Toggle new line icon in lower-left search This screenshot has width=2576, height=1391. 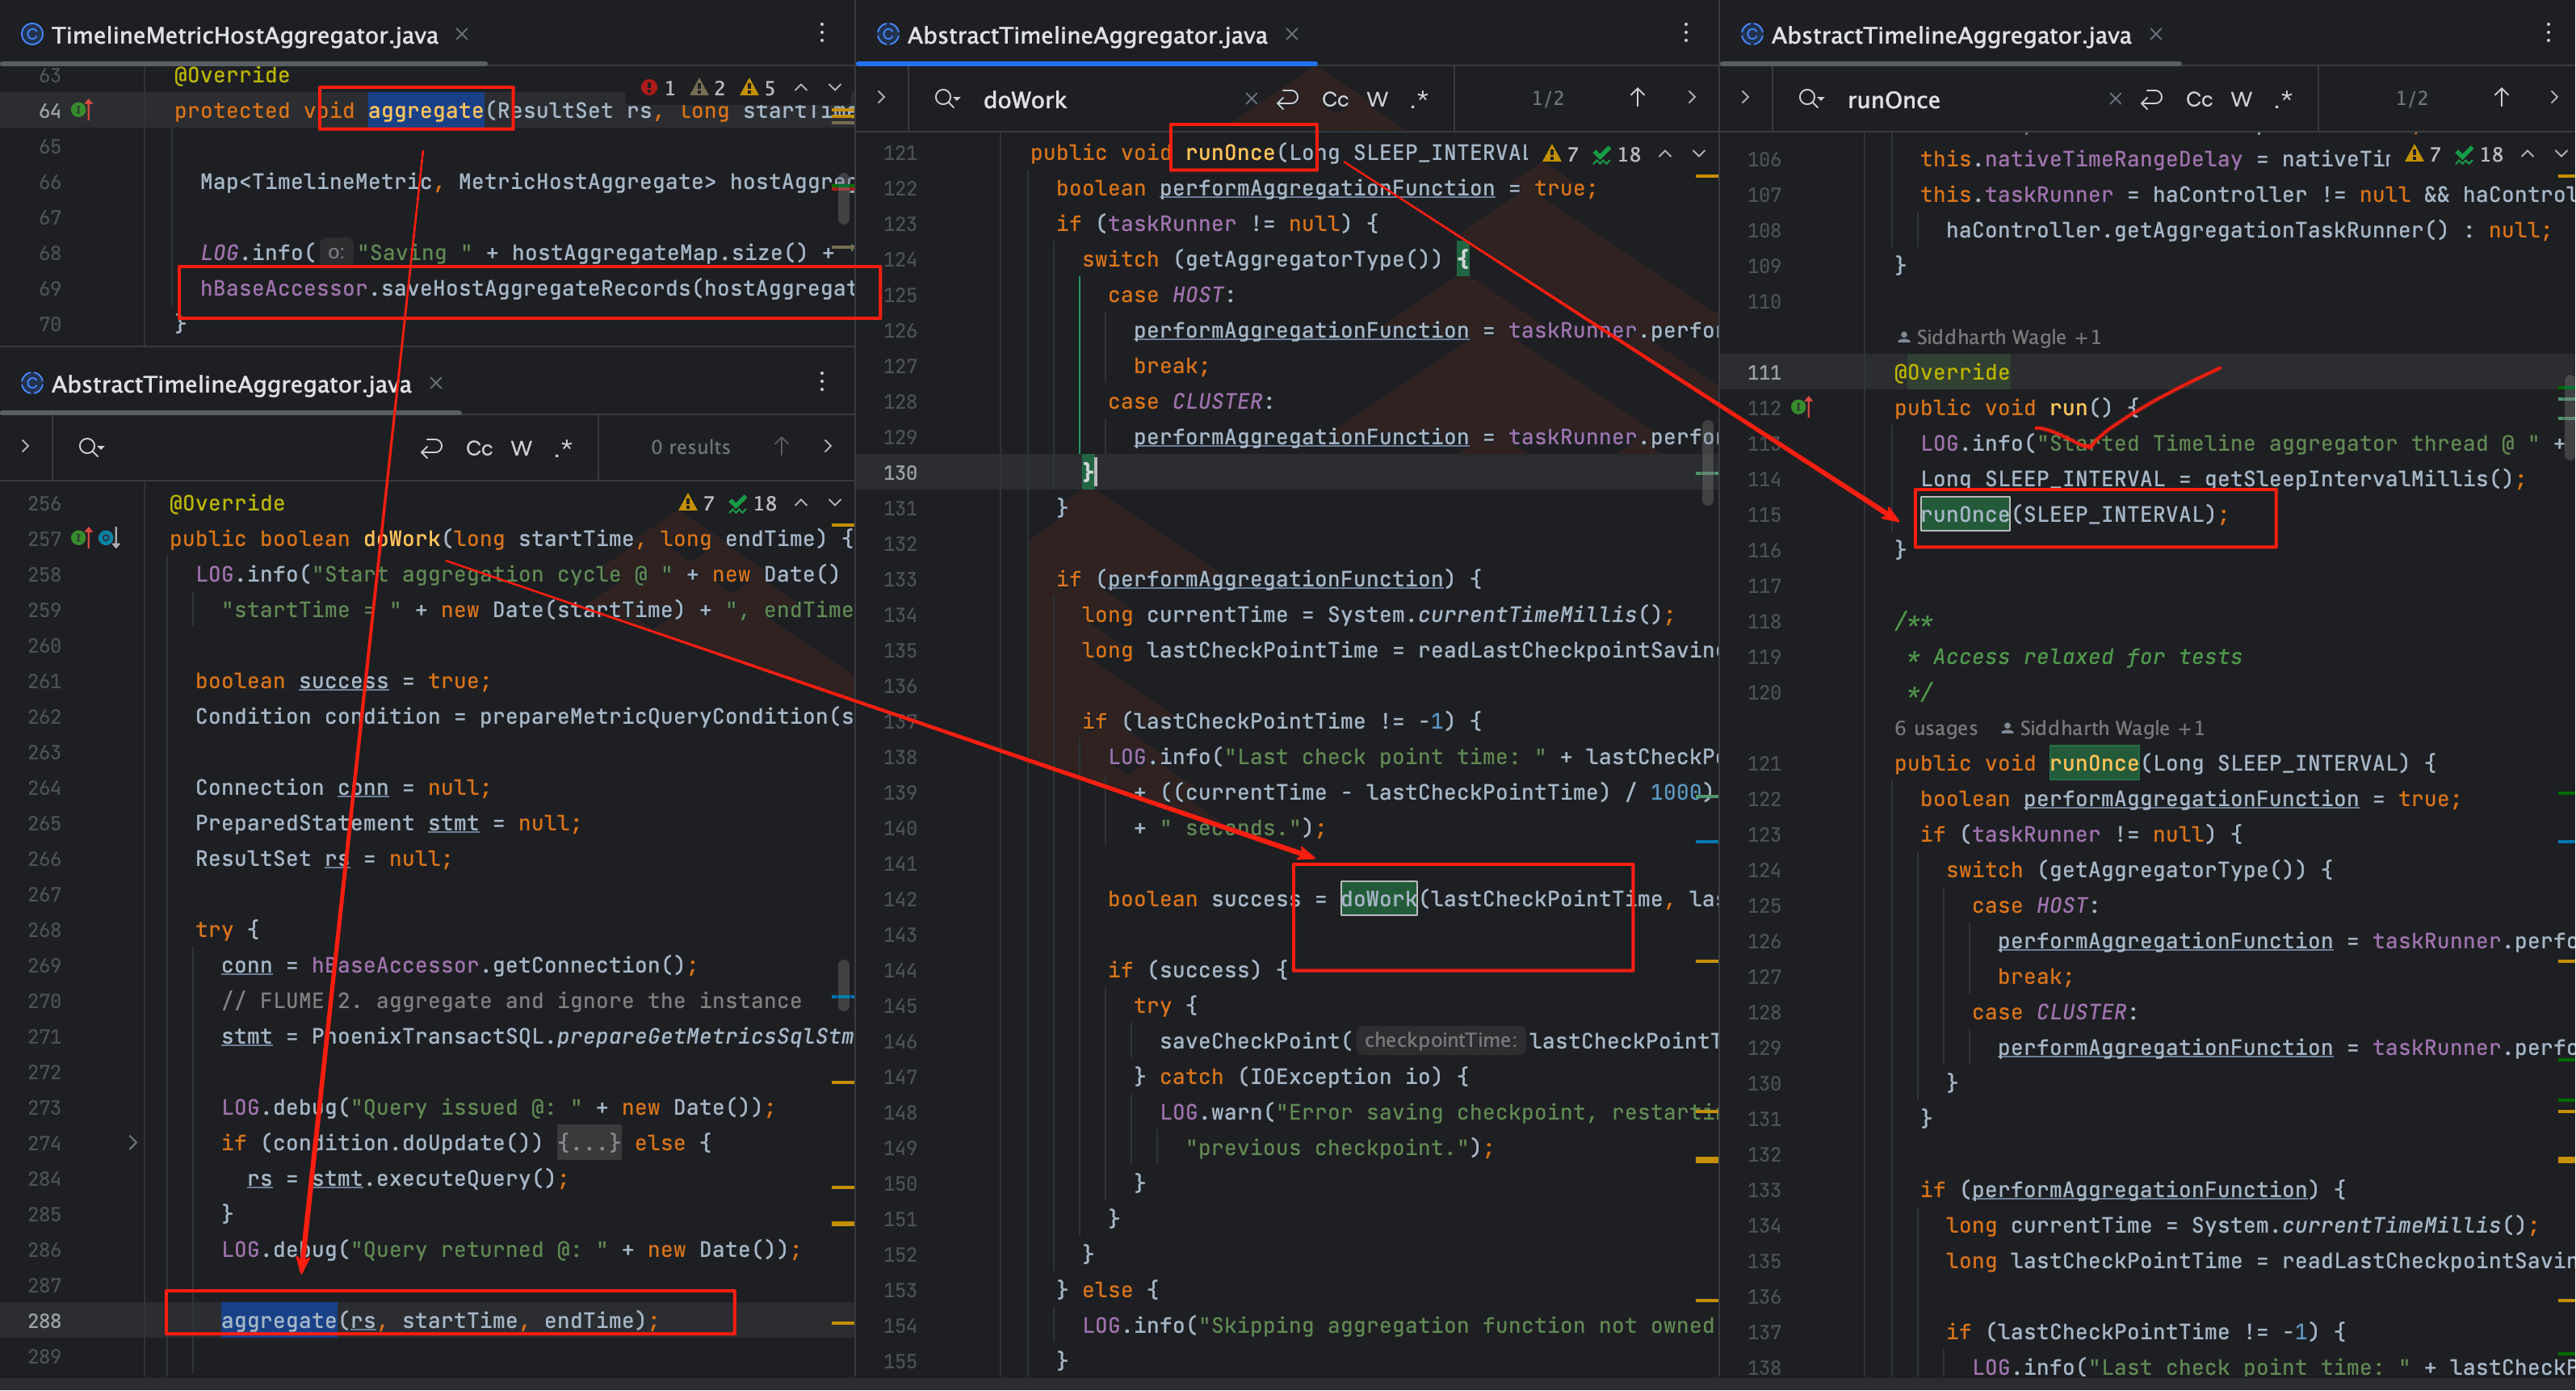[x=431, y=447]
